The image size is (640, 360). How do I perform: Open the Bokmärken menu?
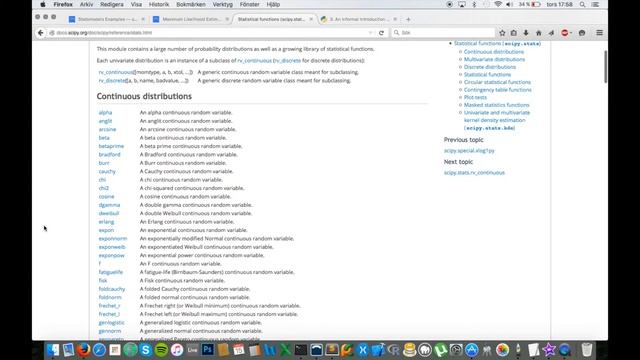coord(191,4)
